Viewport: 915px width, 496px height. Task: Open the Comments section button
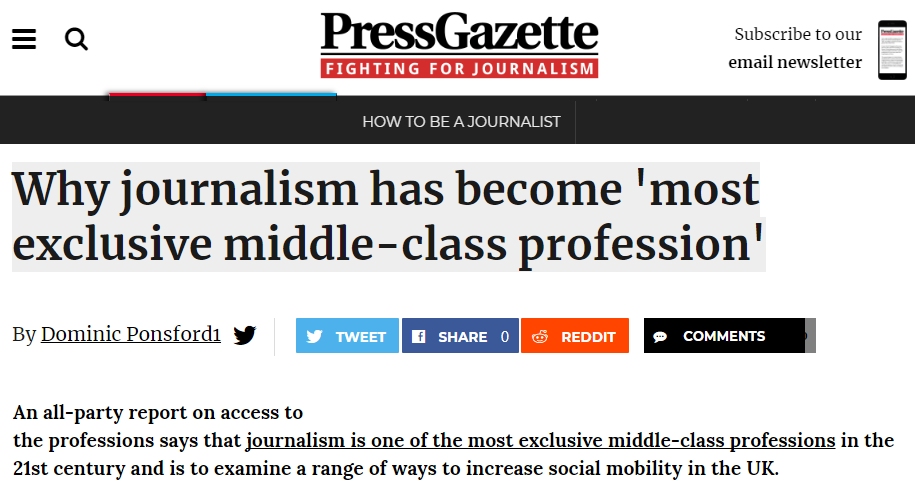(x=723, y=336)
